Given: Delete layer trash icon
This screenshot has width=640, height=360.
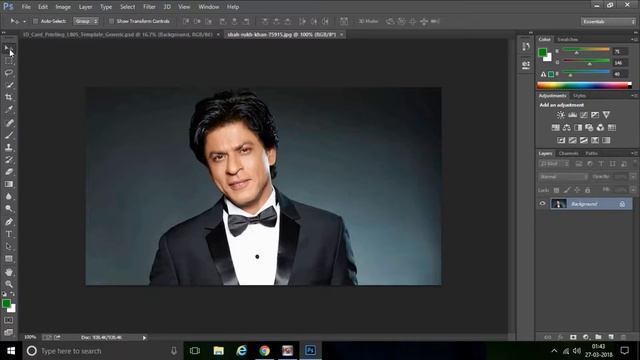Looking at the screenshot, I should 623,337.
